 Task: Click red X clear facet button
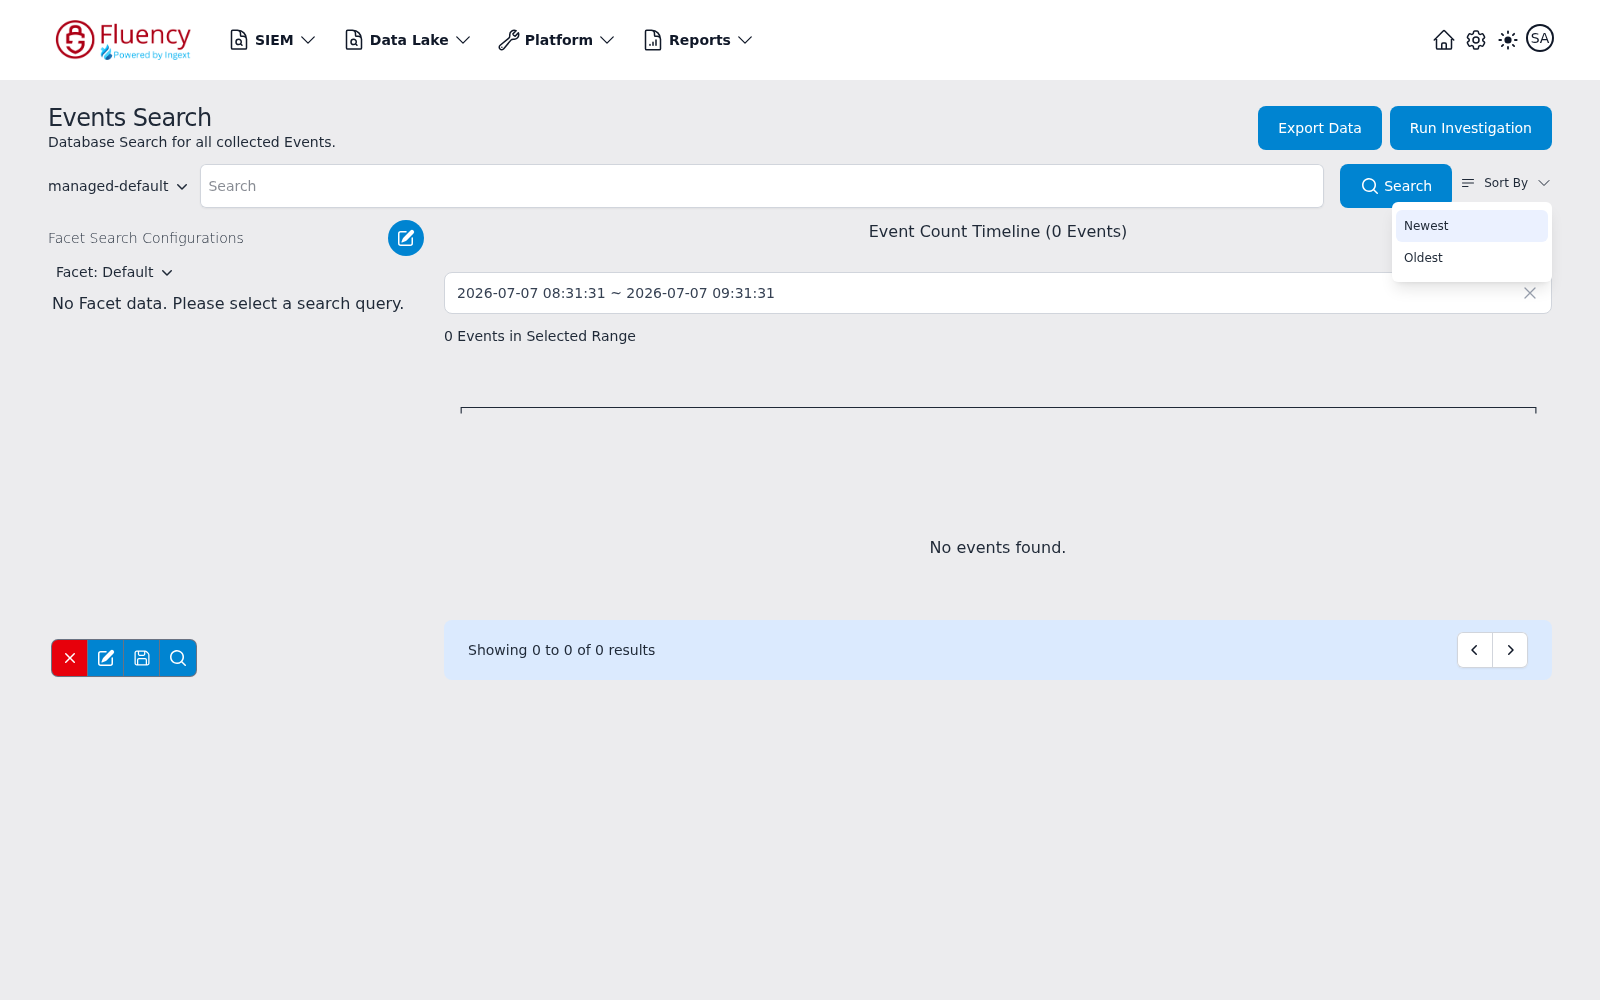pos(70,658)
